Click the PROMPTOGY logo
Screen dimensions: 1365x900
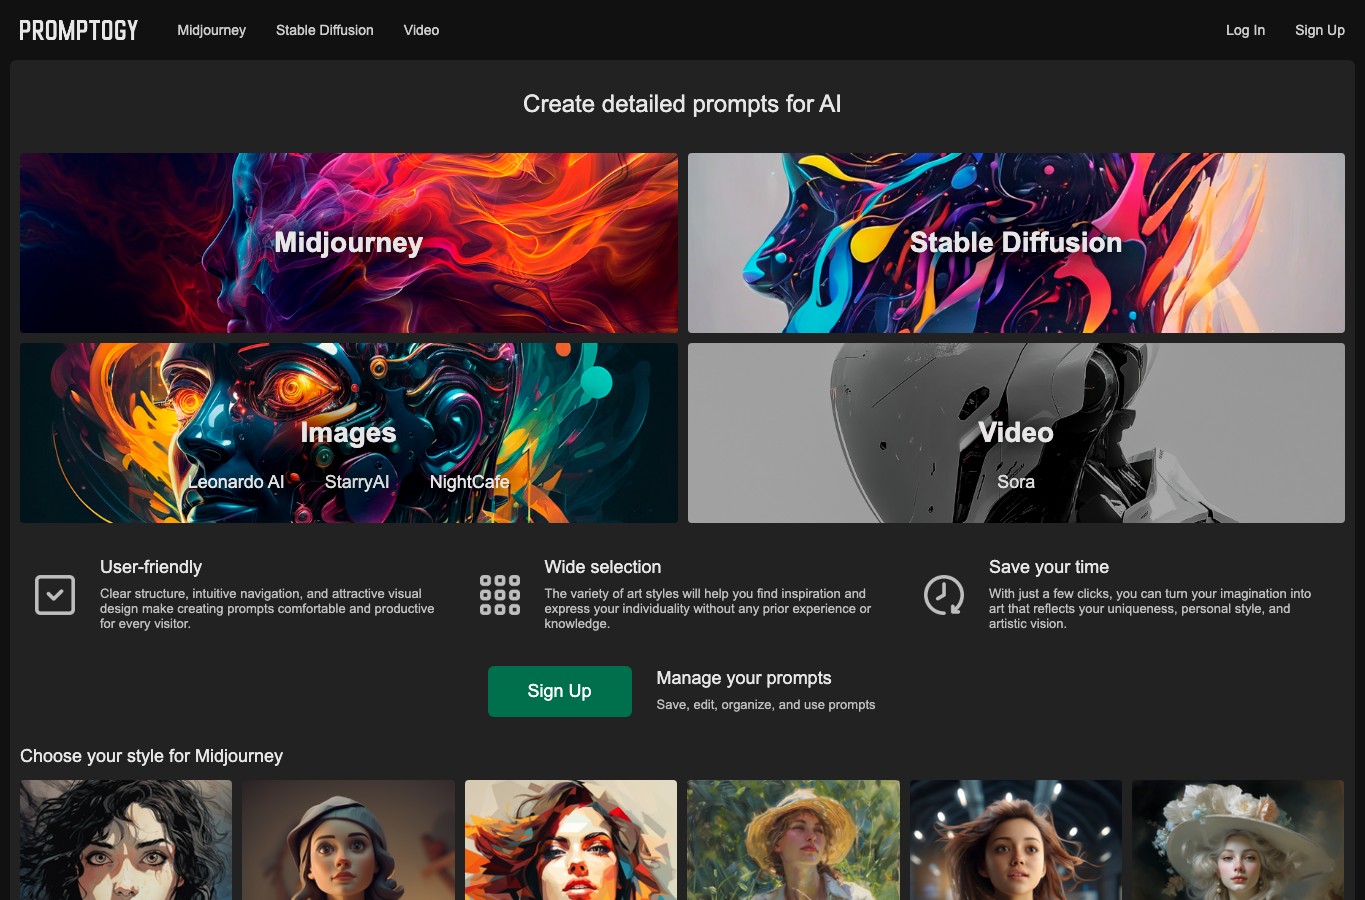(x=79, y=30)
